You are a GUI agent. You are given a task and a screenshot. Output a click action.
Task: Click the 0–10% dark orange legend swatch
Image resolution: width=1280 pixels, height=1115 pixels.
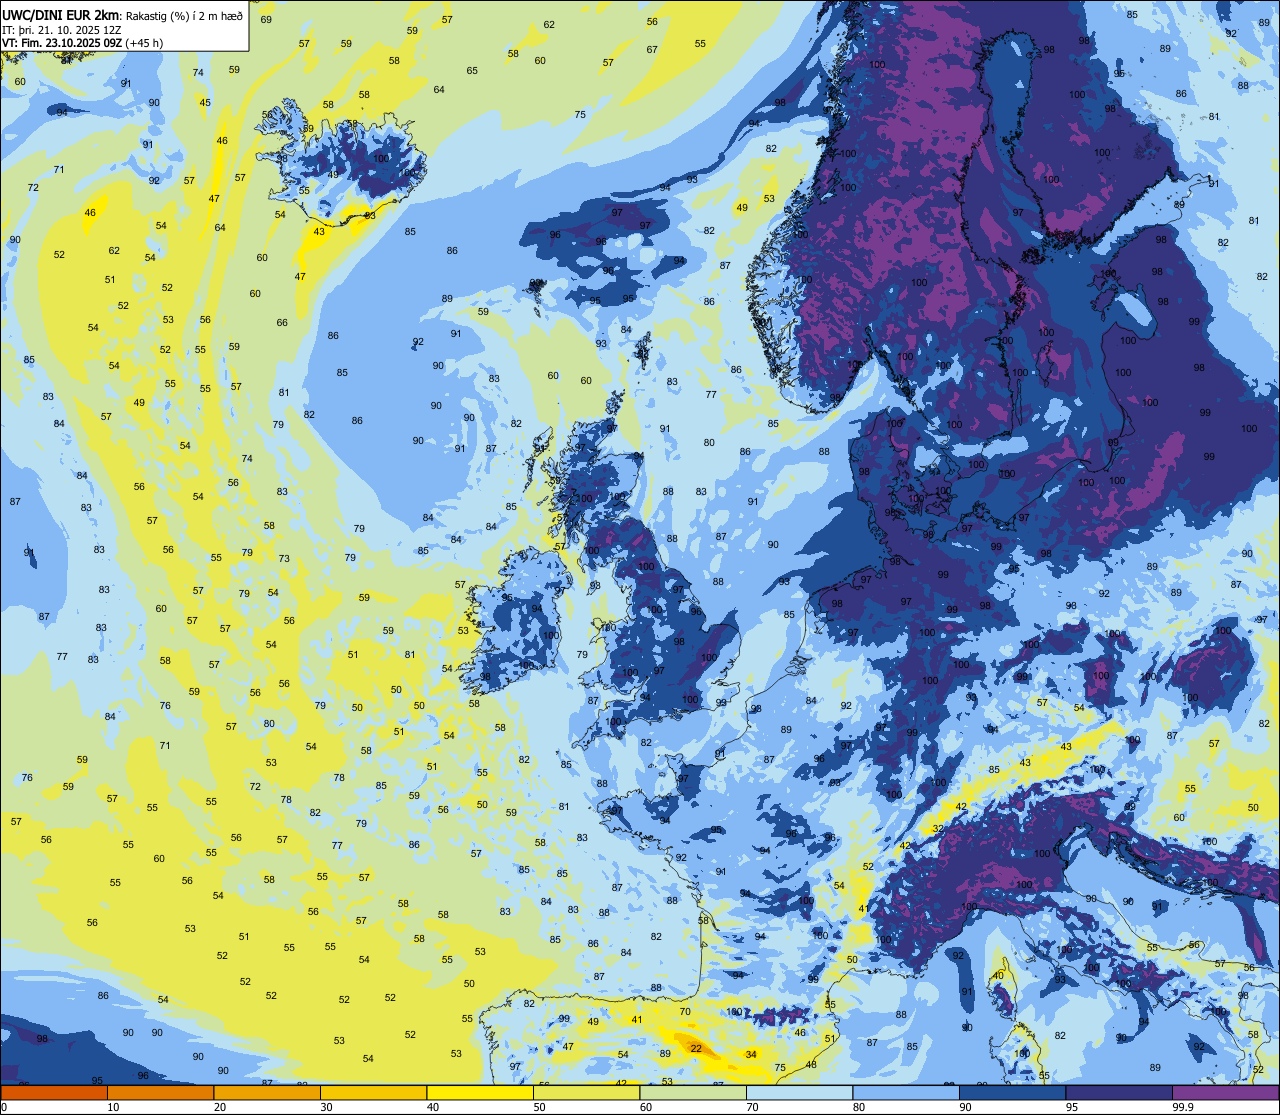click(x=54, y=1093)
